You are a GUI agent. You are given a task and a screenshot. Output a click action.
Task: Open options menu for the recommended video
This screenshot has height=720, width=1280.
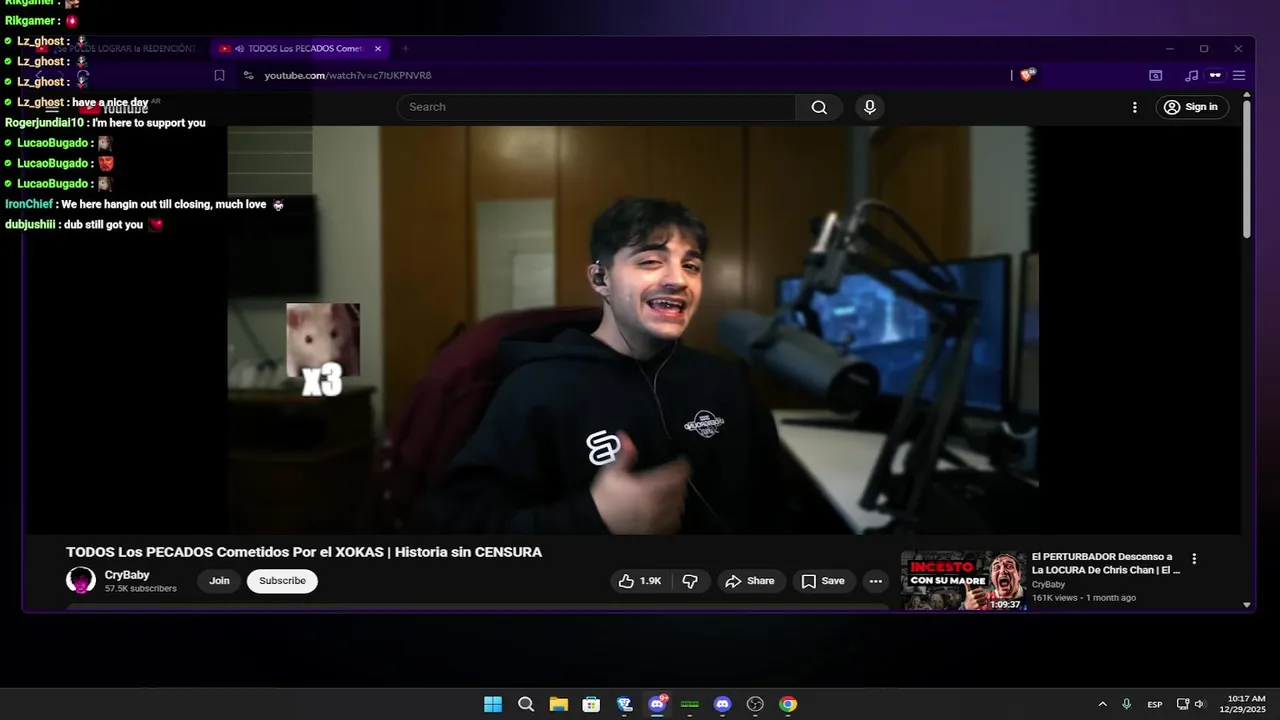1193,559
